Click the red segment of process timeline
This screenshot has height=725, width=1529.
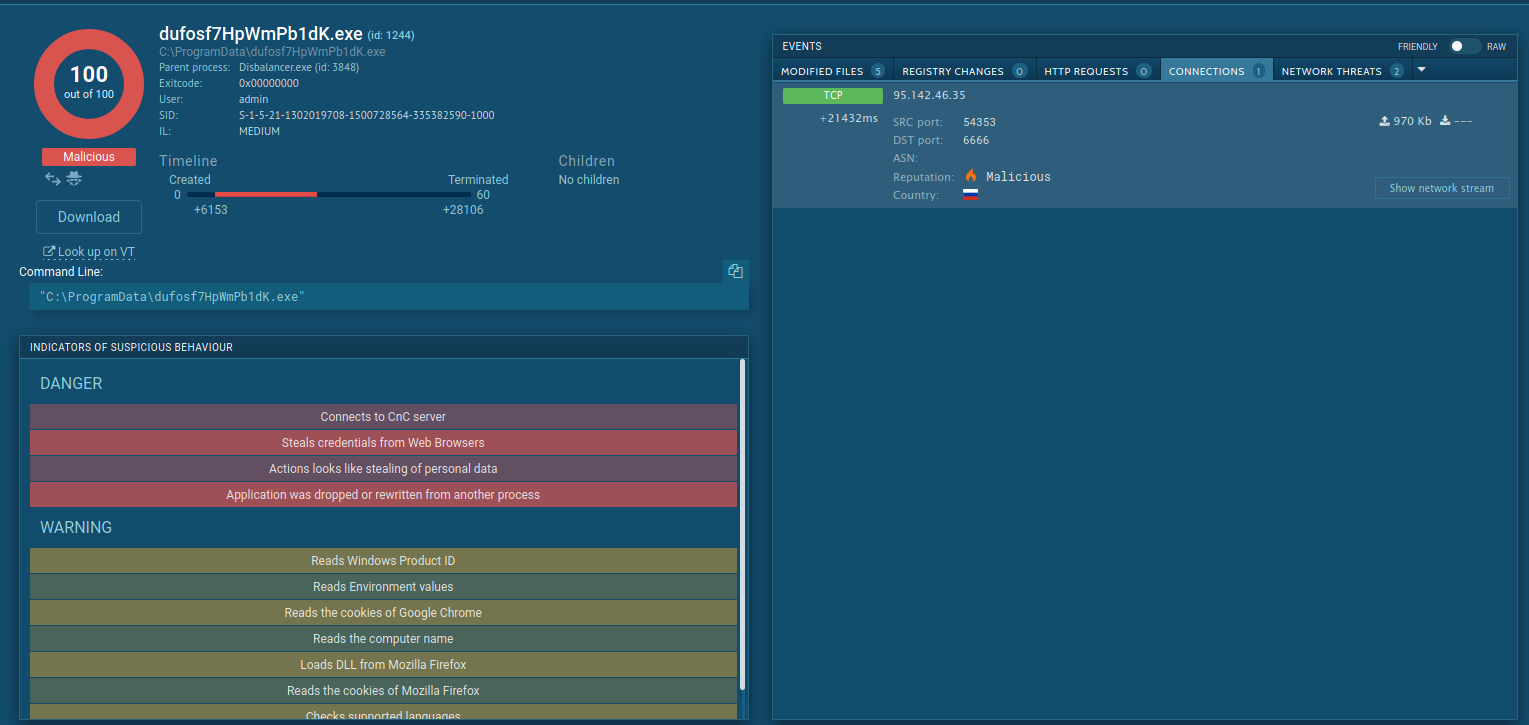(266, 194)
